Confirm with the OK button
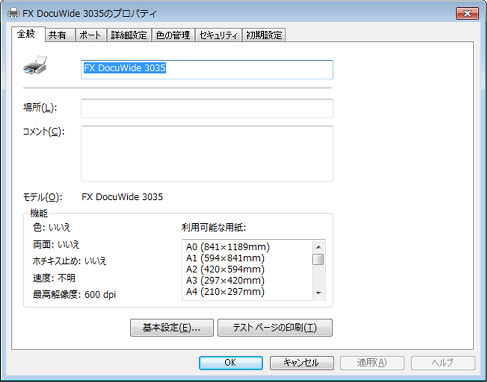 231,363
